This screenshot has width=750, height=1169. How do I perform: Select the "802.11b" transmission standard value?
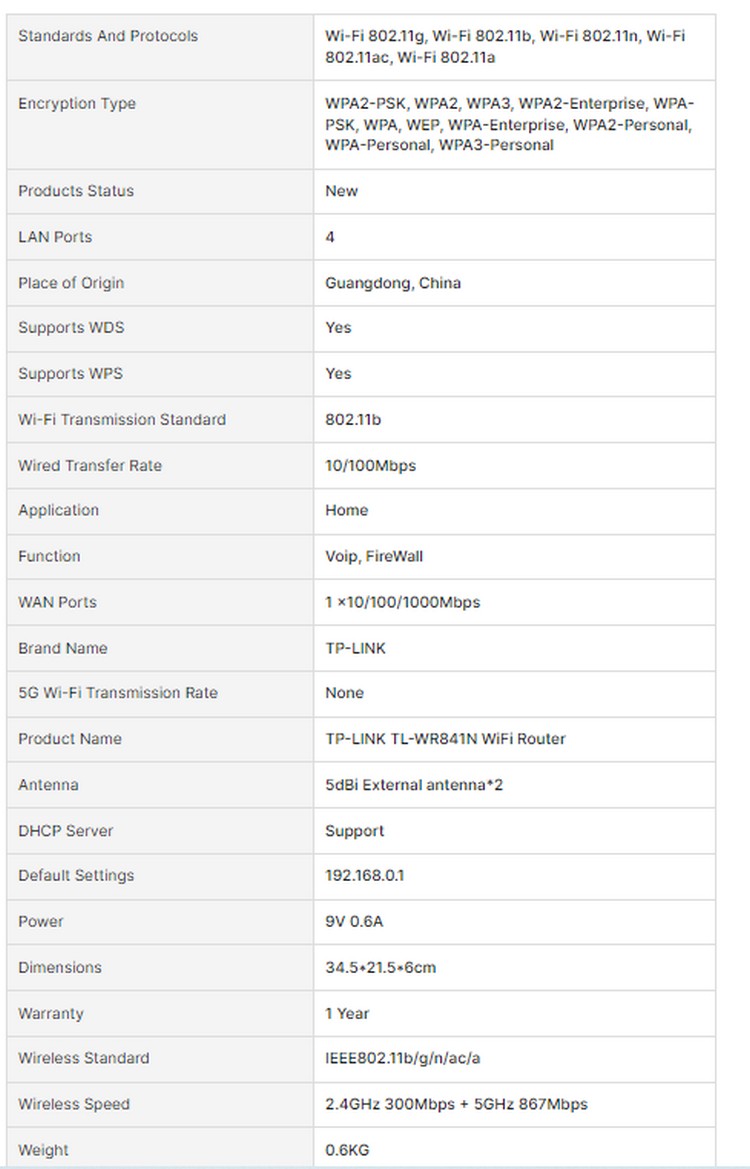353,420
